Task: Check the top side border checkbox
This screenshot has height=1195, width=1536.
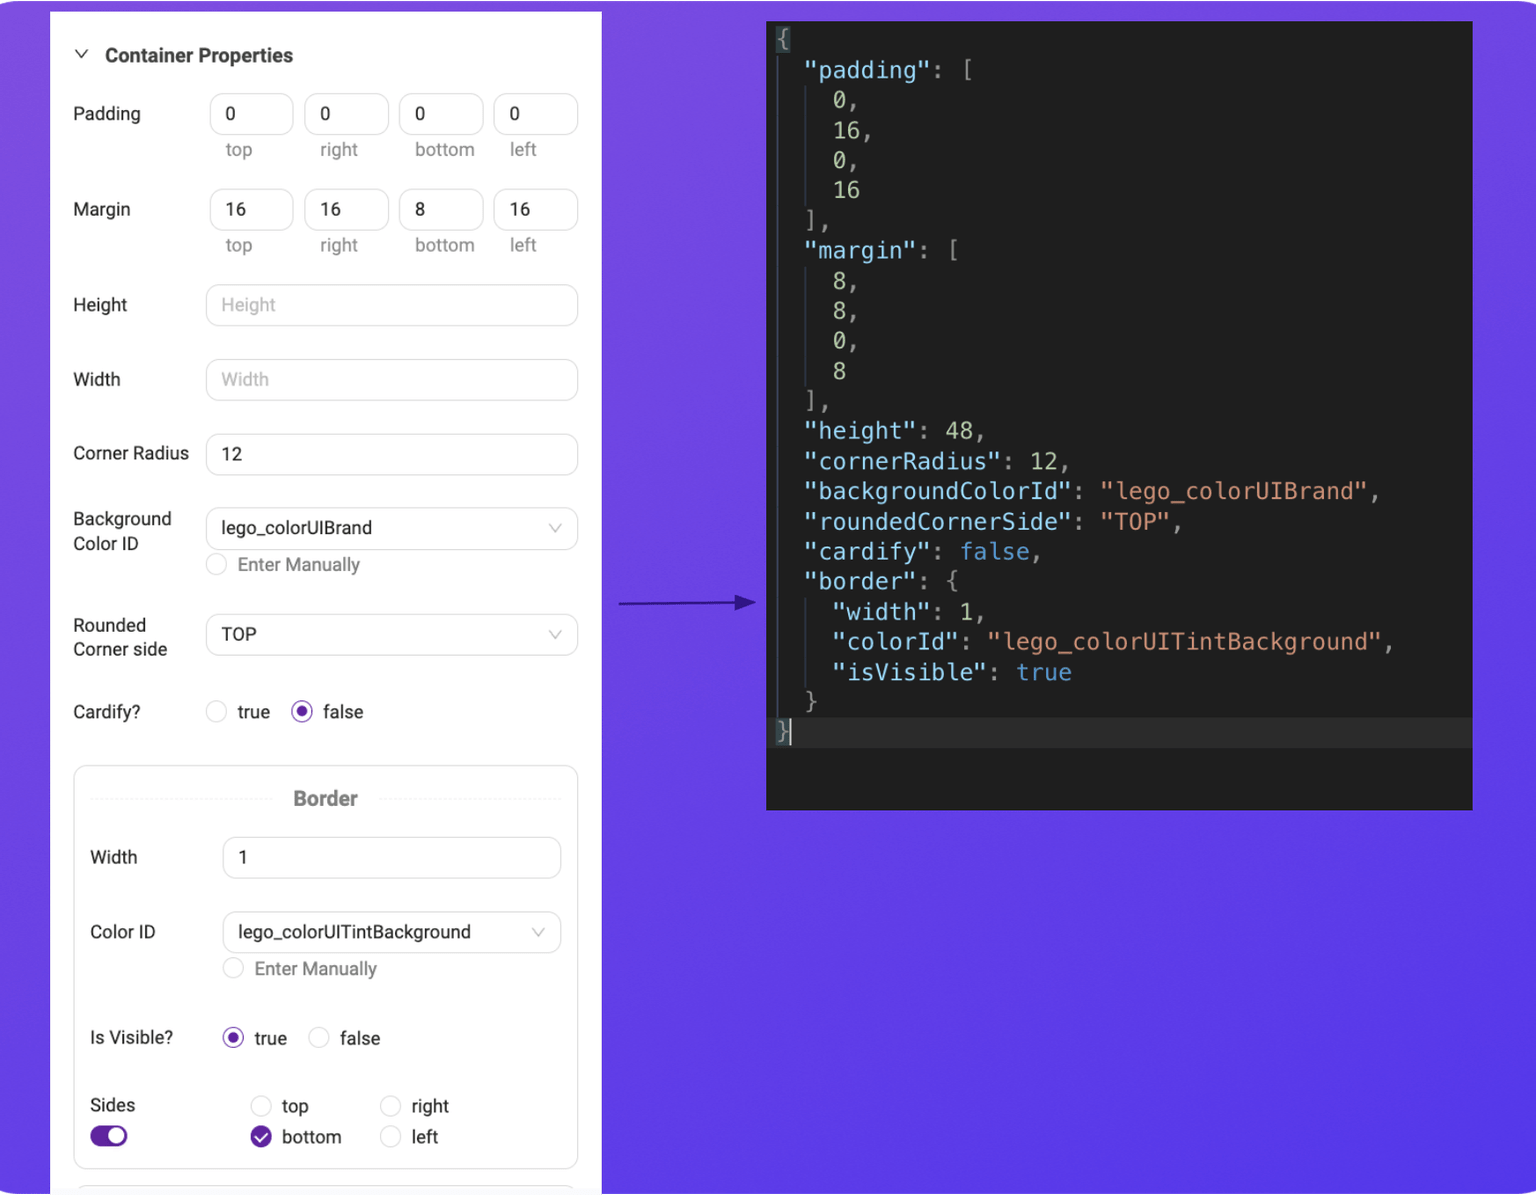Action: [x=261, y=1106]
